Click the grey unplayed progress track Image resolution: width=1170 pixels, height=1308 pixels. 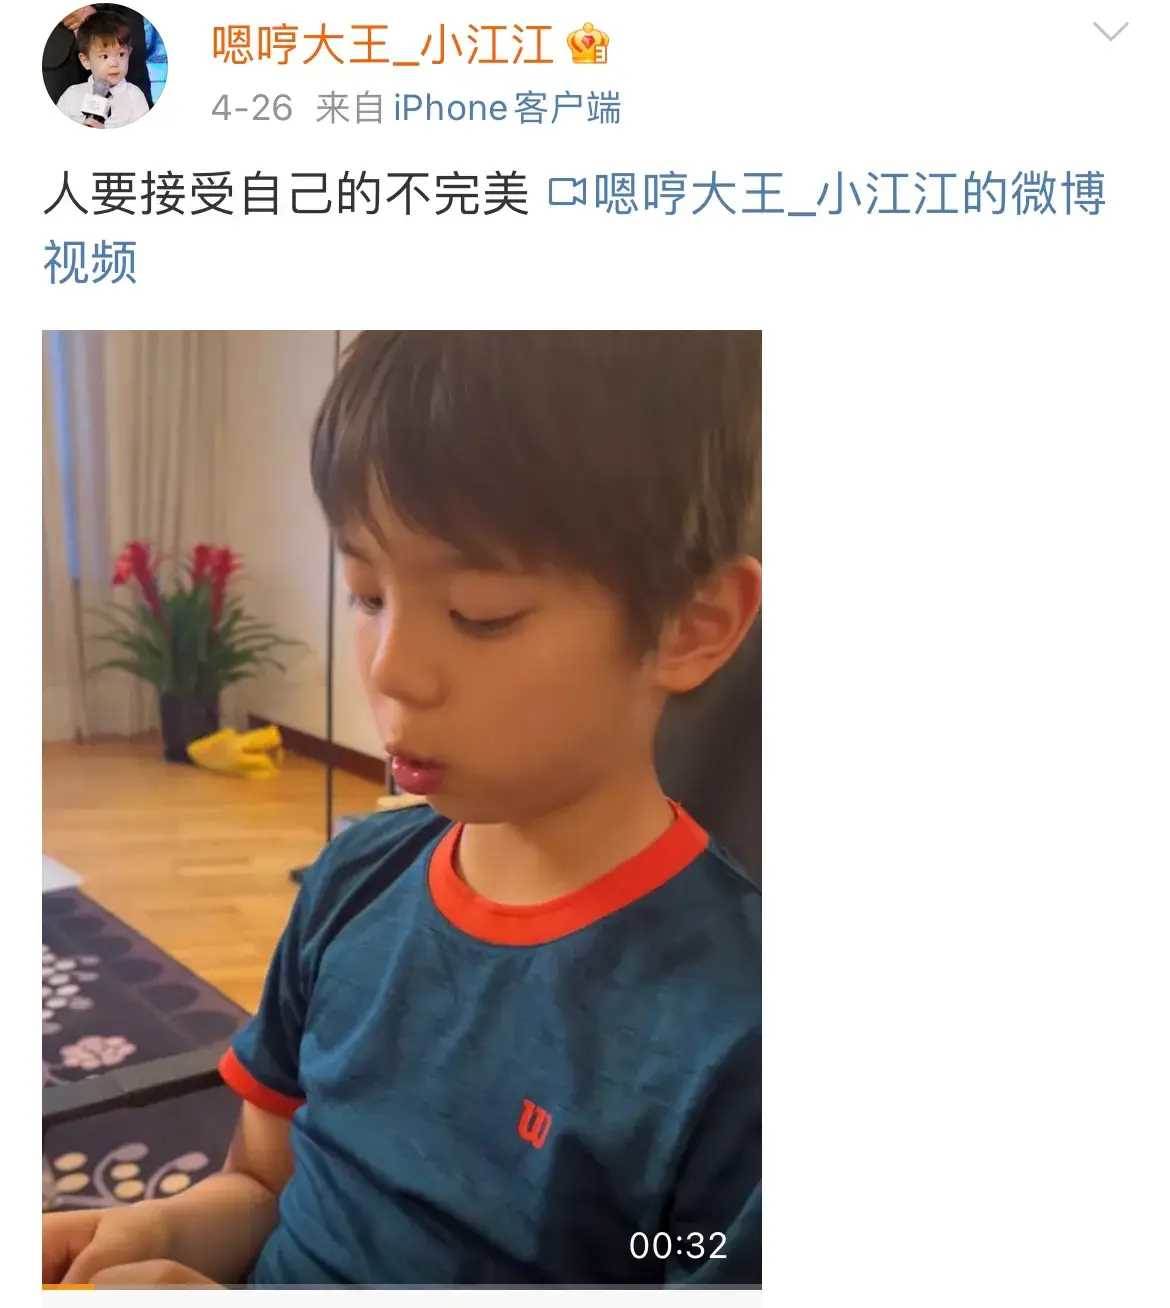click(428, 1287)
